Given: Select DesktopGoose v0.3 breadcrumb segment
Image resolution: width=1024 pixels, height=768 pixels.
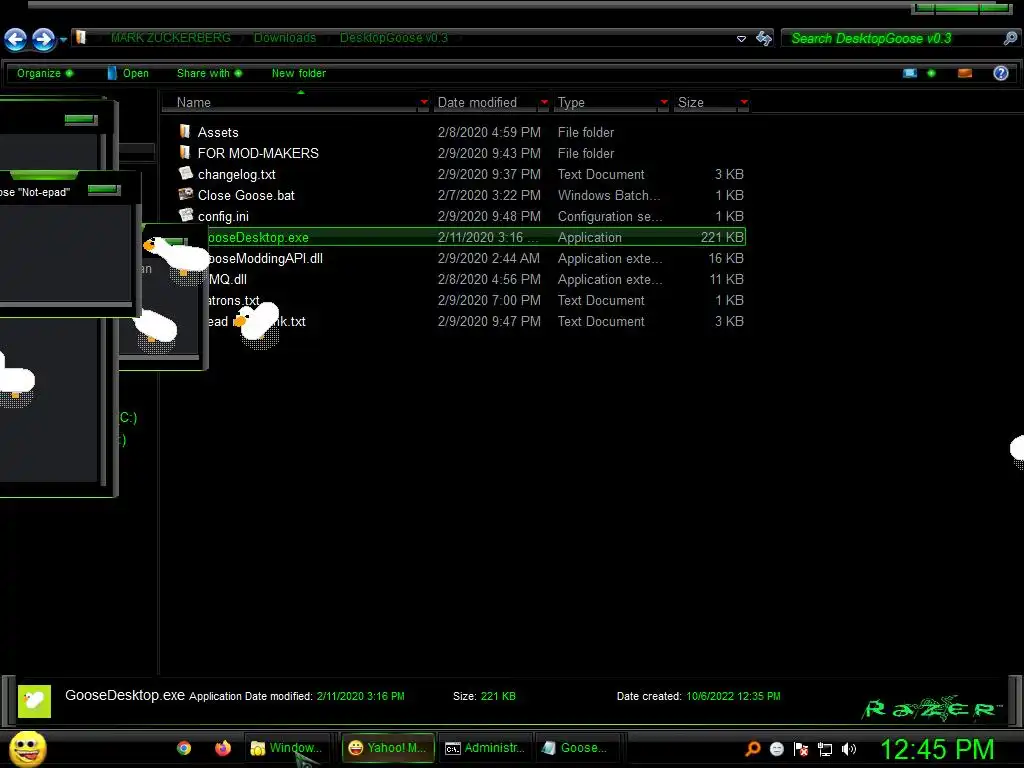Looking at the screenshot, I should pyautogui.click(x=394, y=38).
